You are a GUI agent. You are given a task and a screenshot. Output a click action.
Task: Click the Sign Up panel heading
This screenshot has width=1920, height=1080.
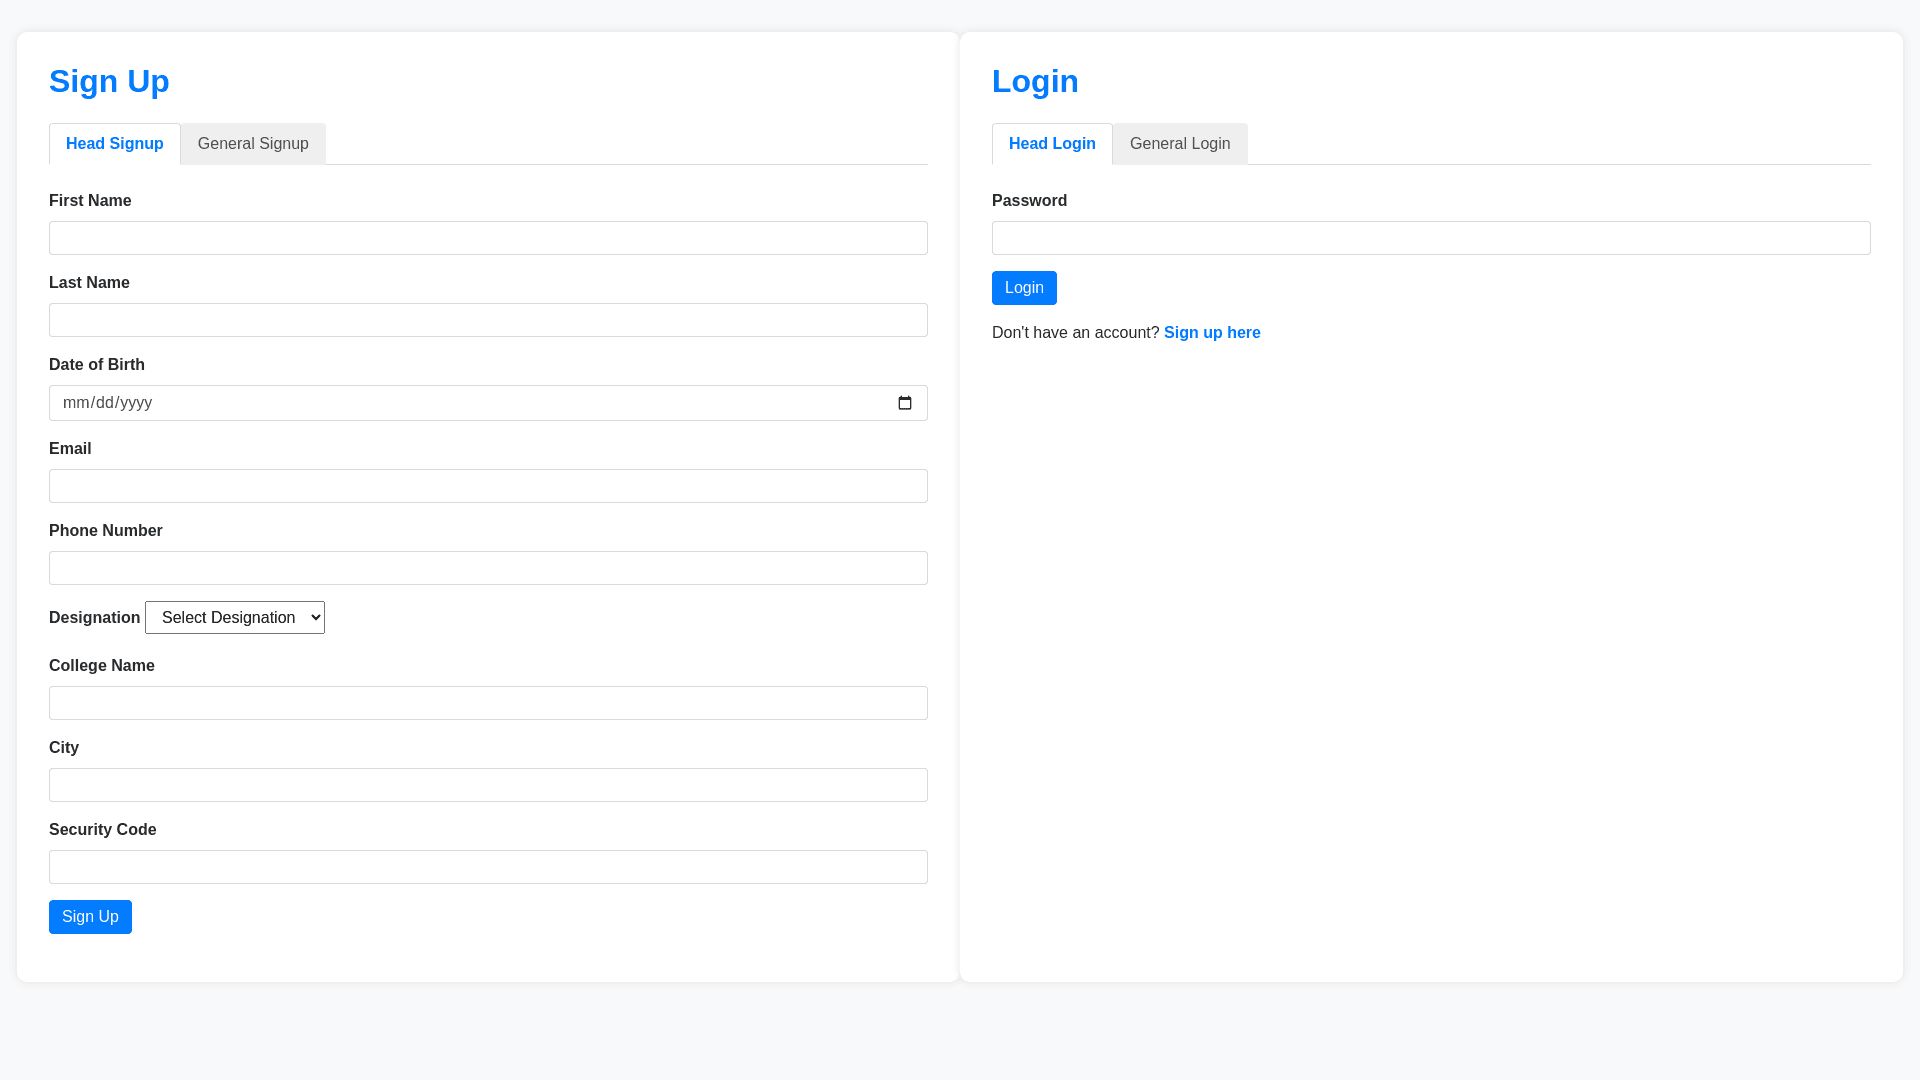[109, 81]
